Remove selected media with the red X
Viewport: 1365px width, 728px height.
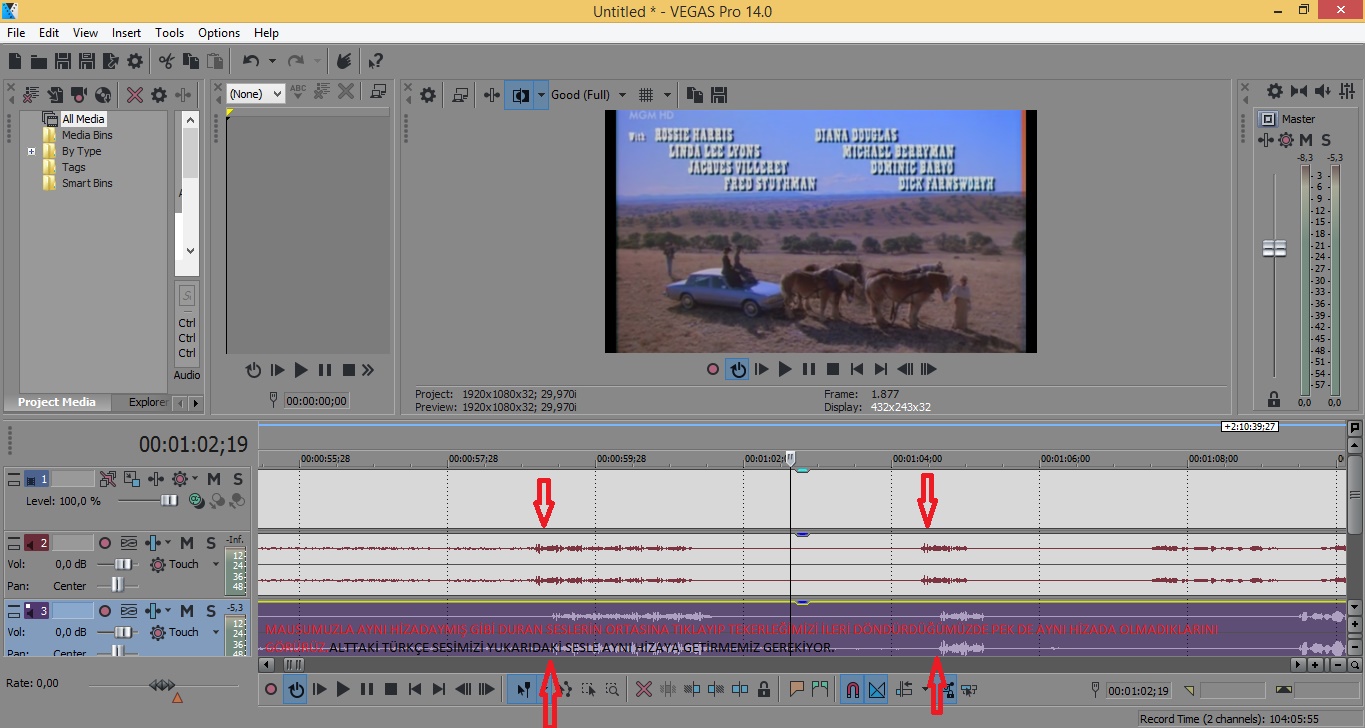pyautogui.click(x=134, y=95)
